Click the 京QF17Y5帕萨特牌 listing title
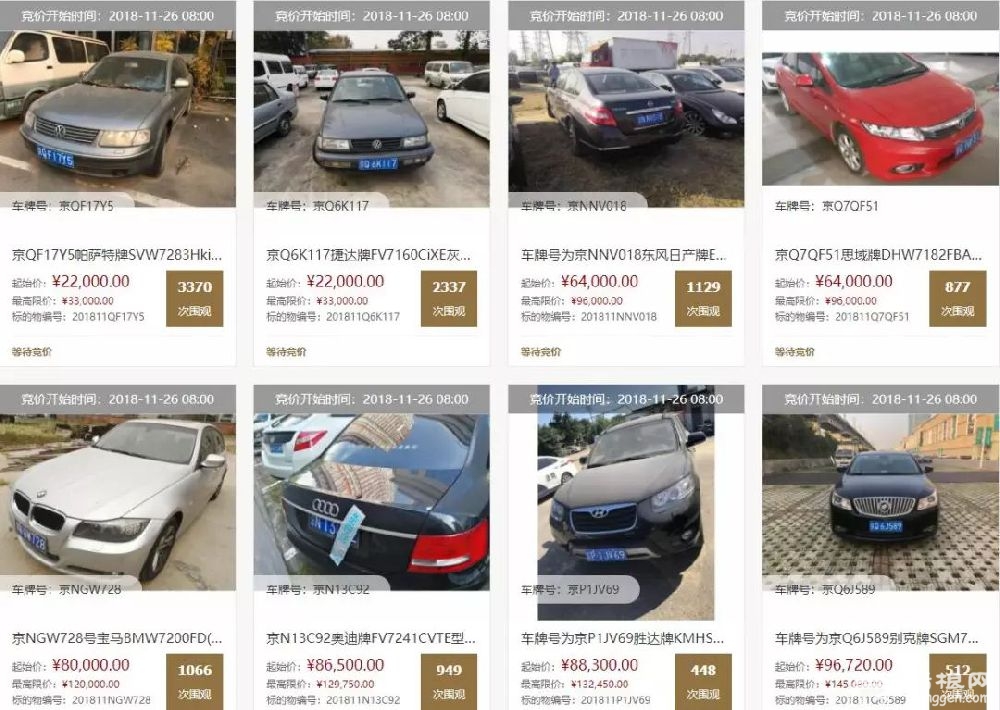 coord(117,255)
